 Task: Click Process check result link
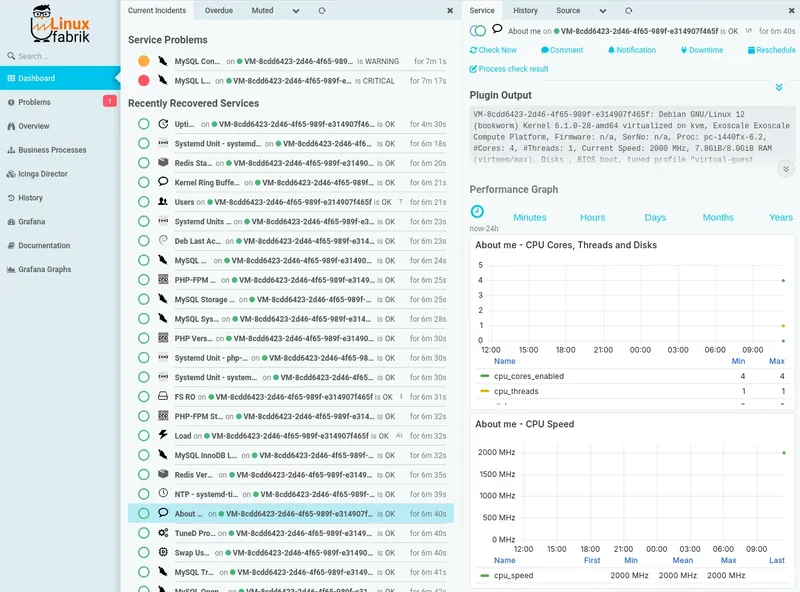(509, 69)
